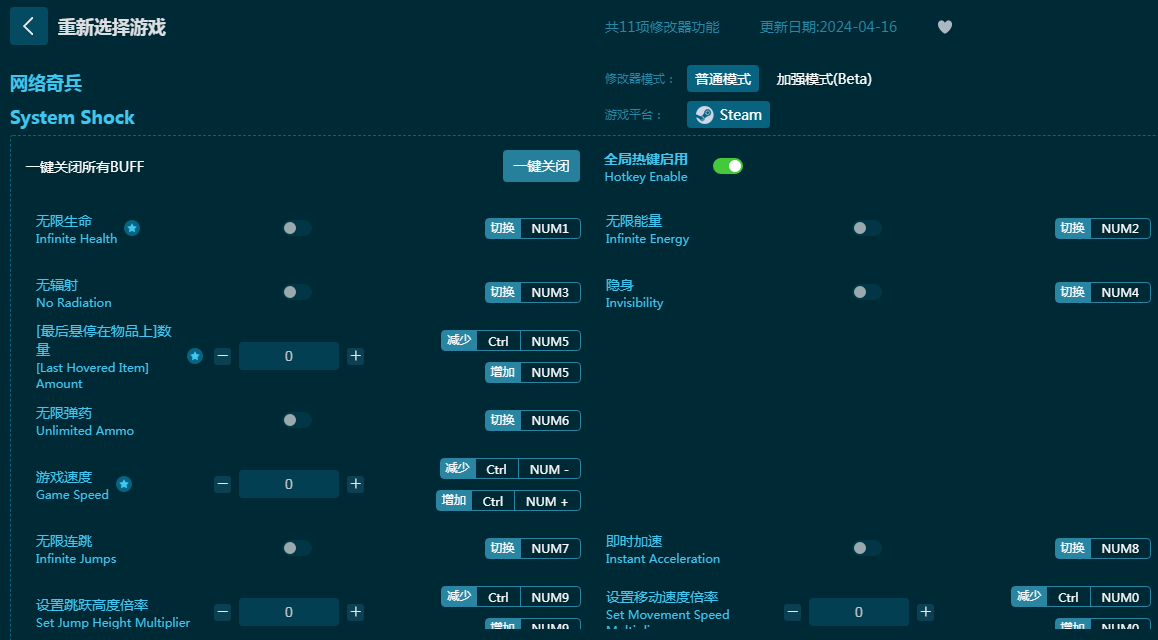The image size is (1158, 640).
Task: Decrease Jump Height Multiplier with minus
Action: pos(222,612)
